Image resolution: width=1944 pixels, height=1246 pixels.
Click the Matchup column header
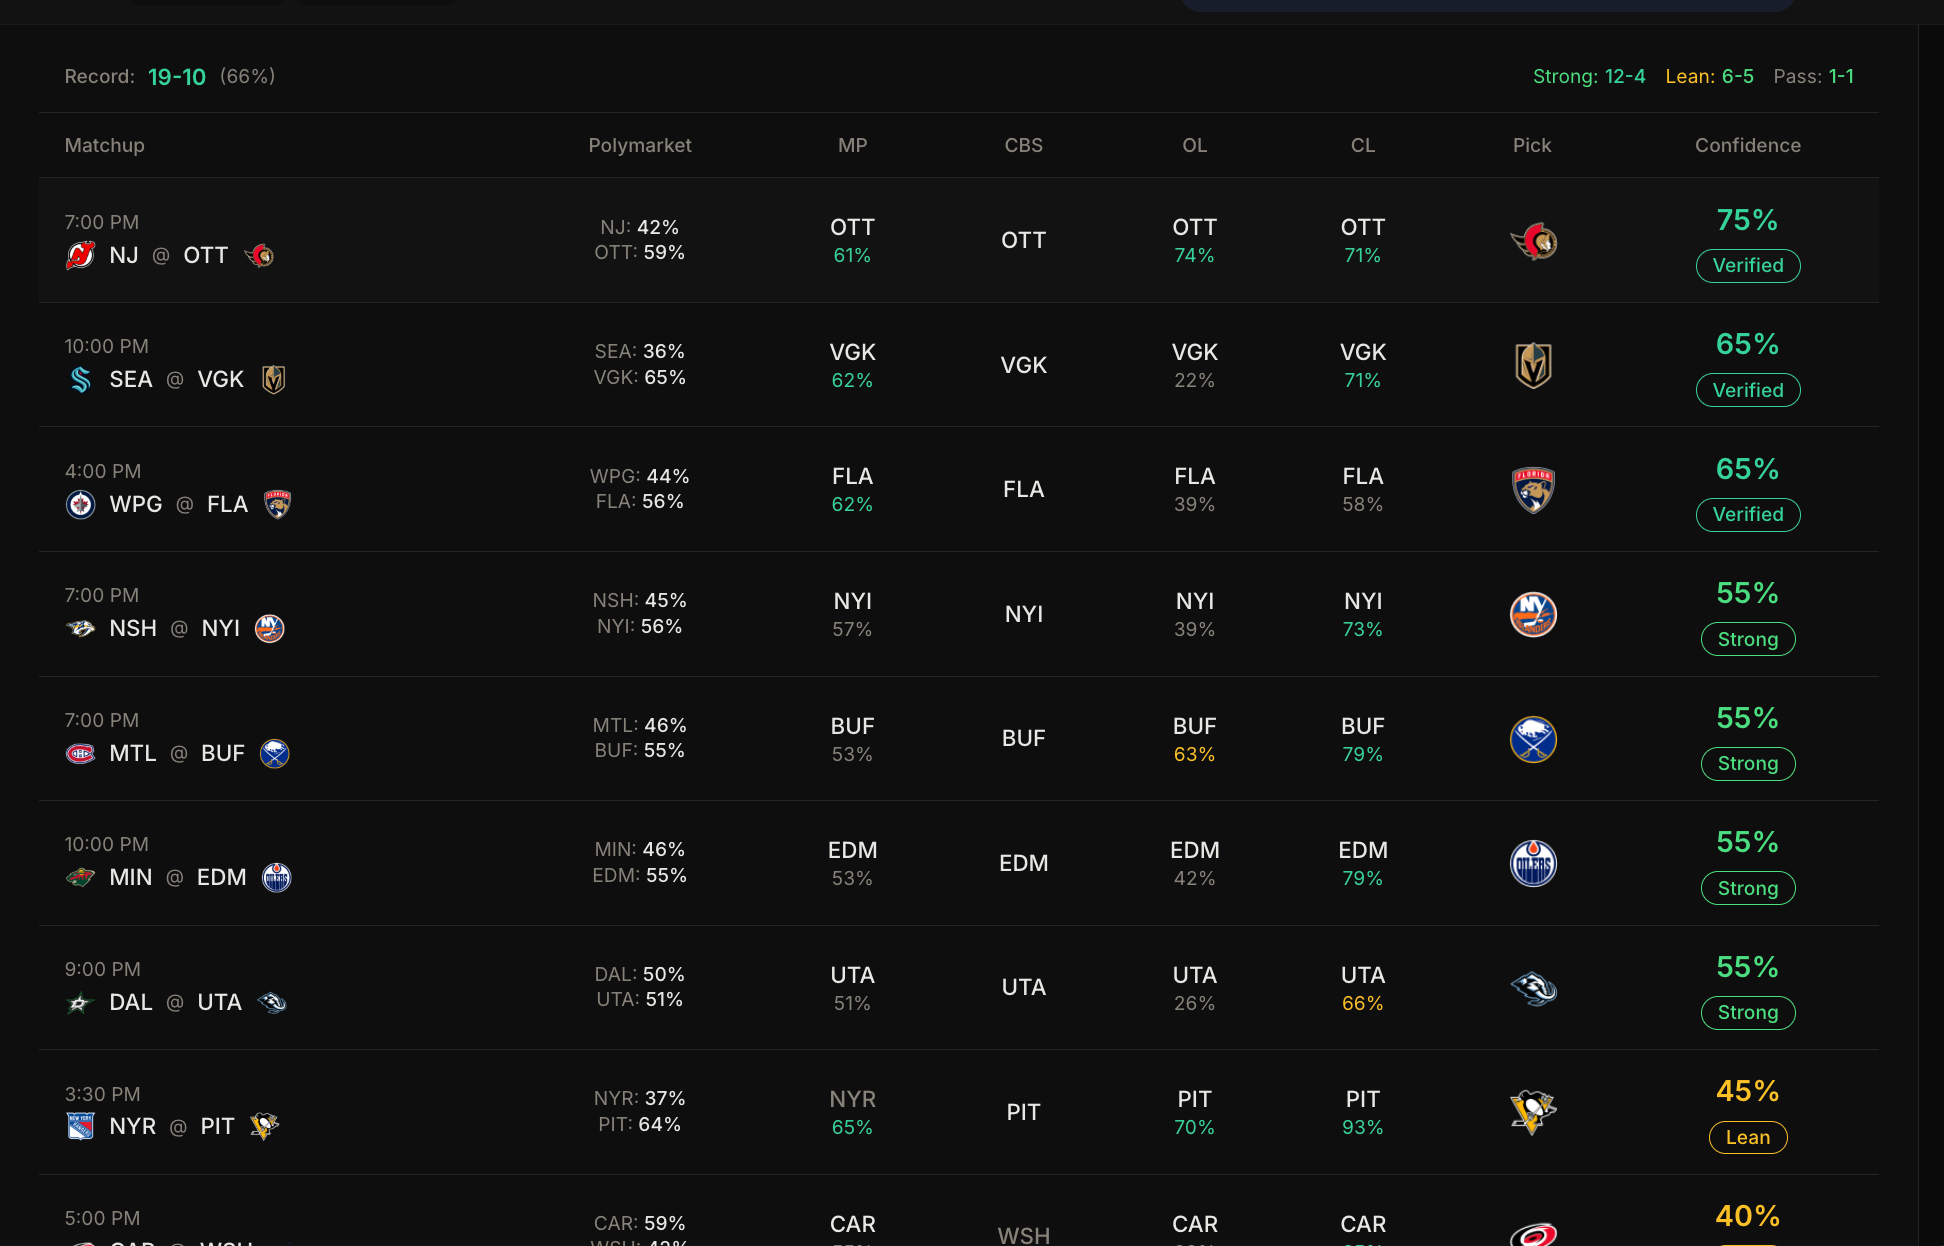104,145
